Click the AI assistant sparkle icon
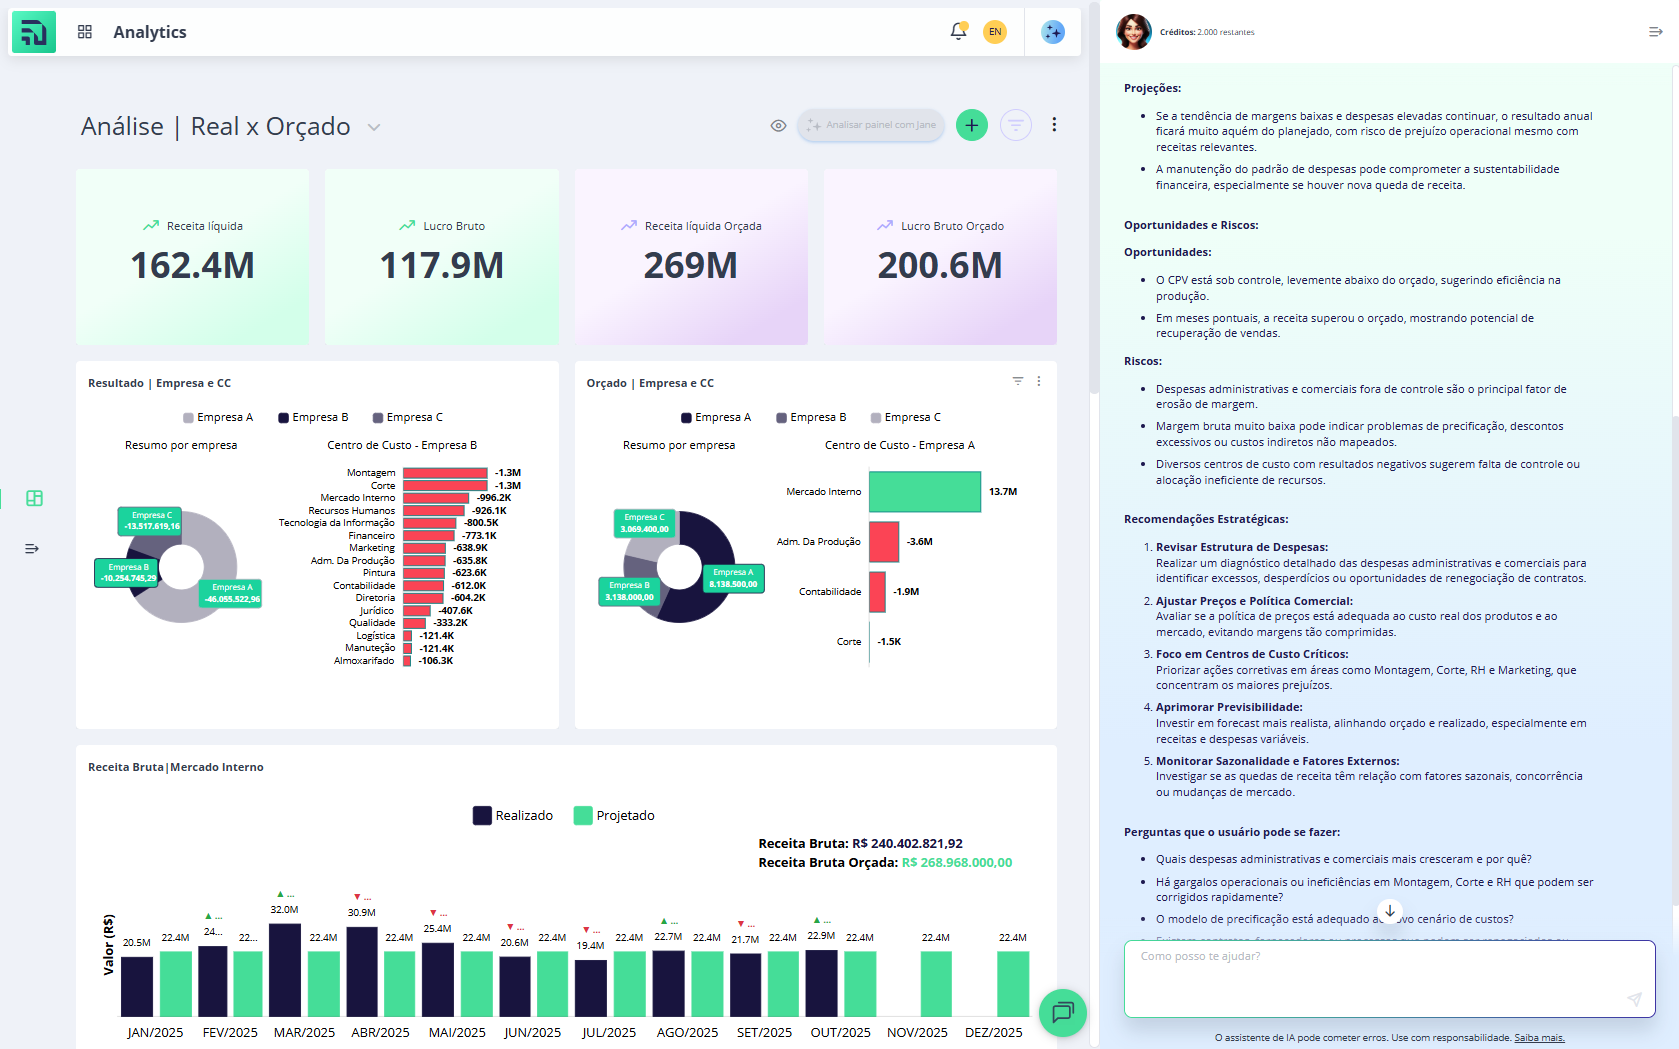Screen dimensions: 1679x1049 (x=1052, y=32)
